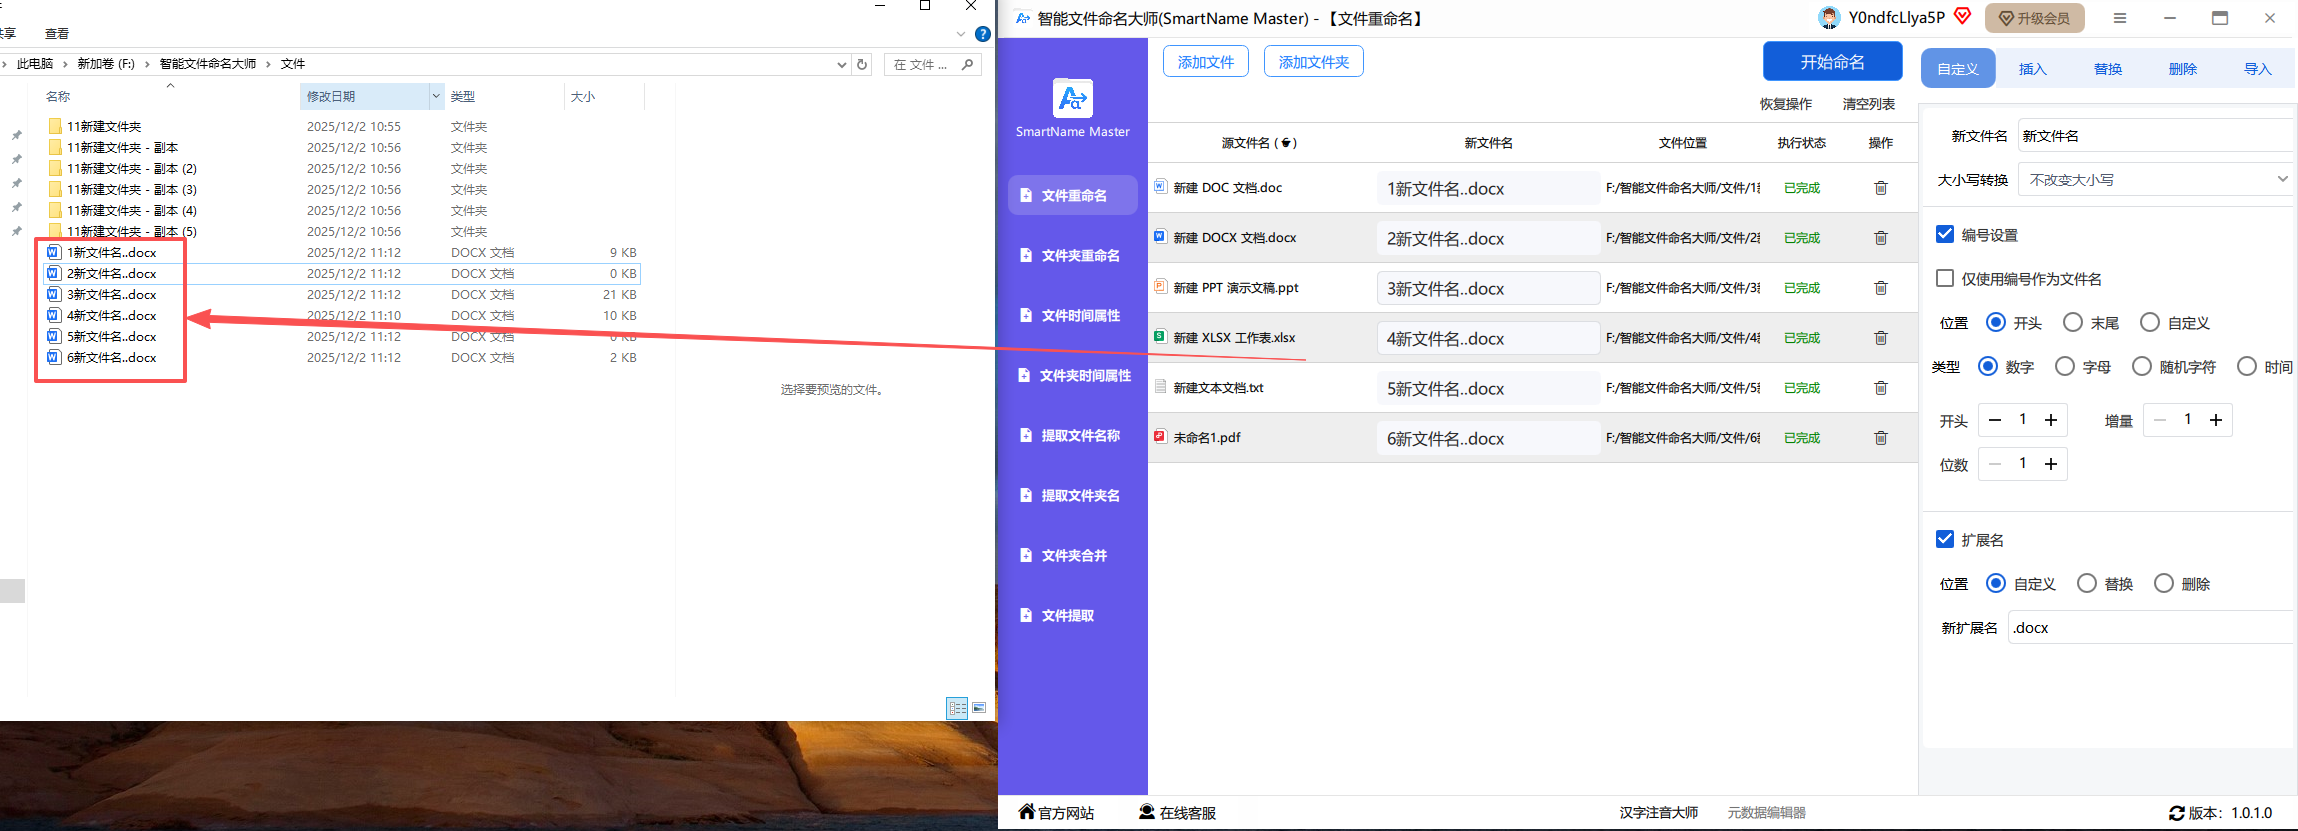The height and width of the screenshot is (831, 2298).
Task: Click the version update refresh icon
Action: click(2176, 813)
